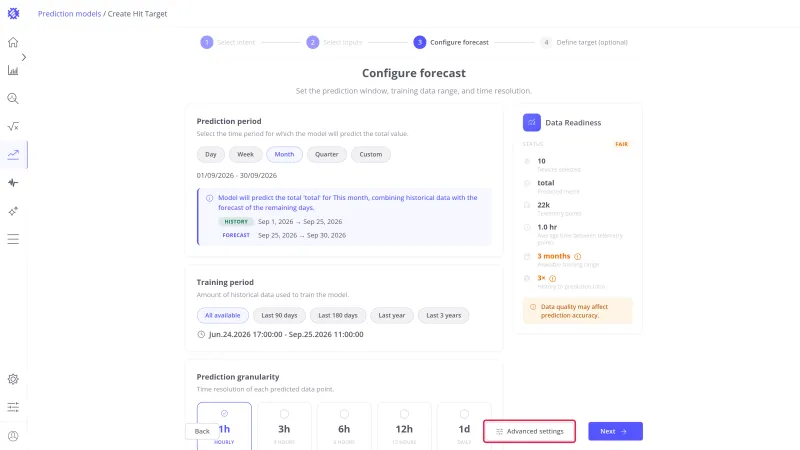Click info icon next to 3 months
Screen dimensions: 800x450
click(578, 257)
